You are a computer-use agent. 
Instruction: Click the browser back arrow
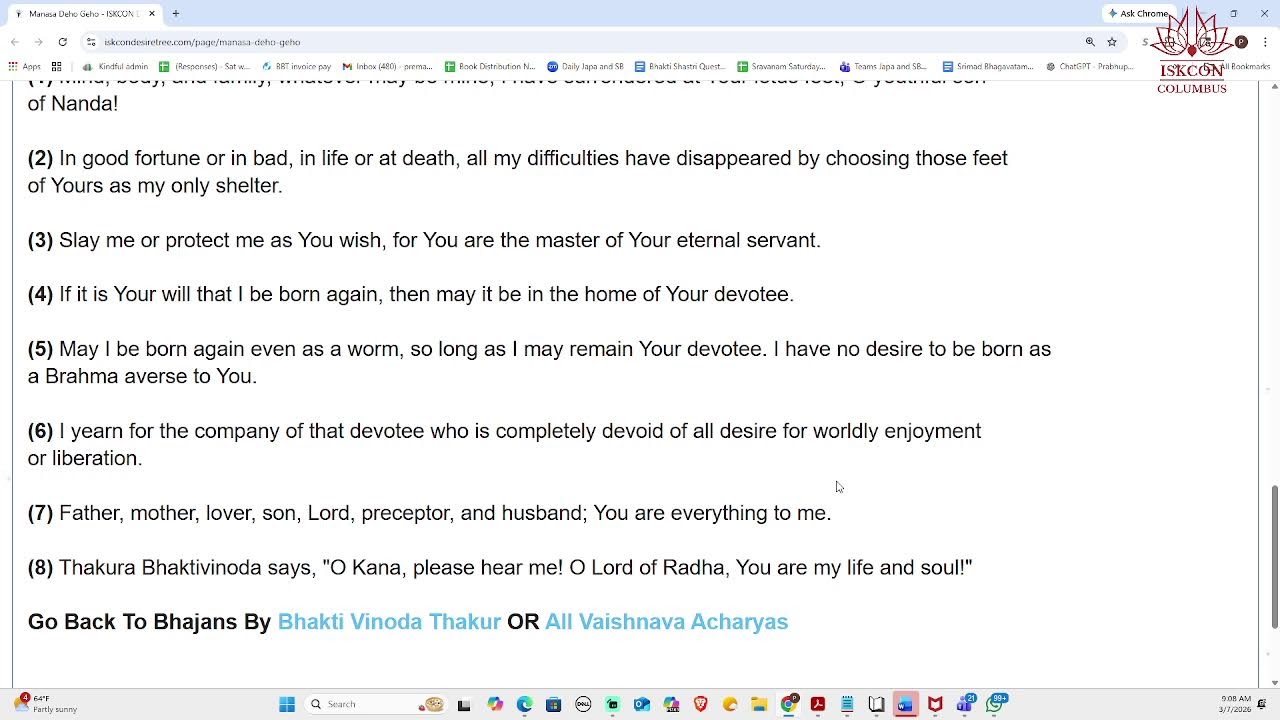(x=14, y=42)
